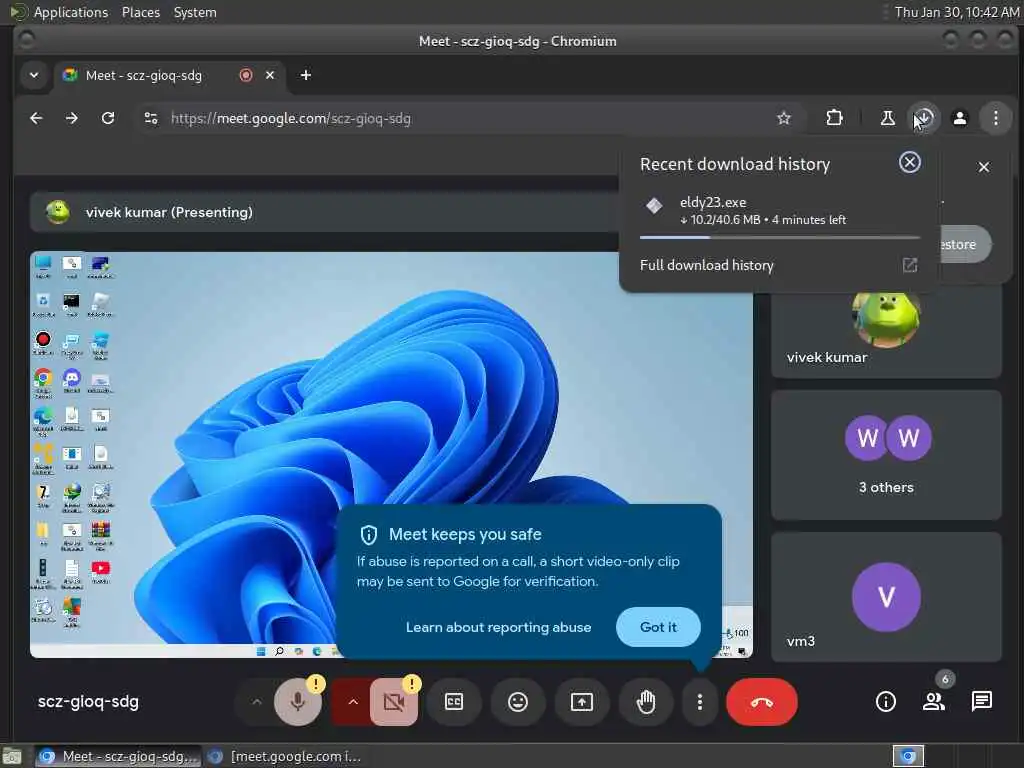Open more options in Meet toolbar

699,702
